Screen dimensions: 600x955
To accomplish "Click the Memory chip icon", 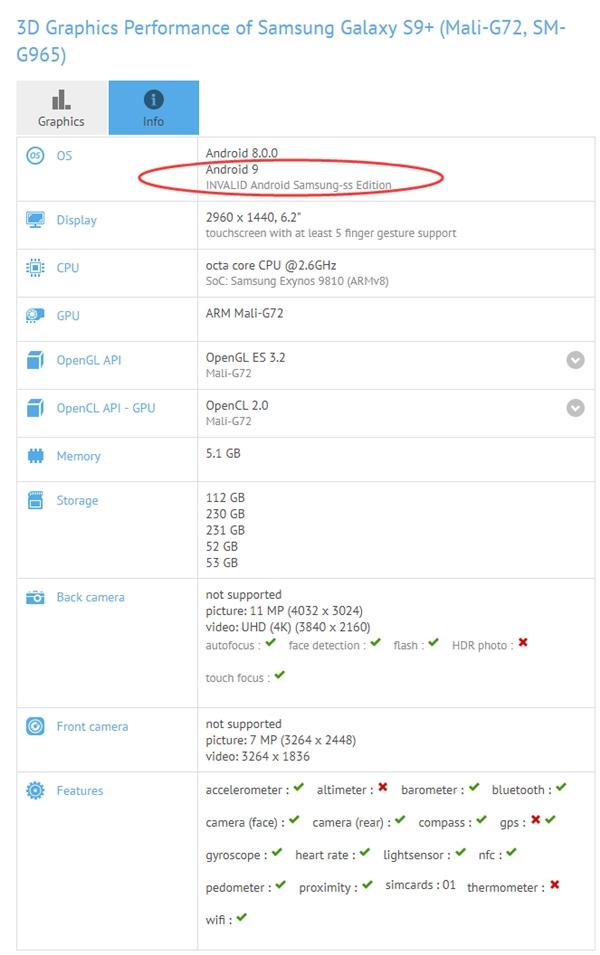I will click(x=35, y=456).
